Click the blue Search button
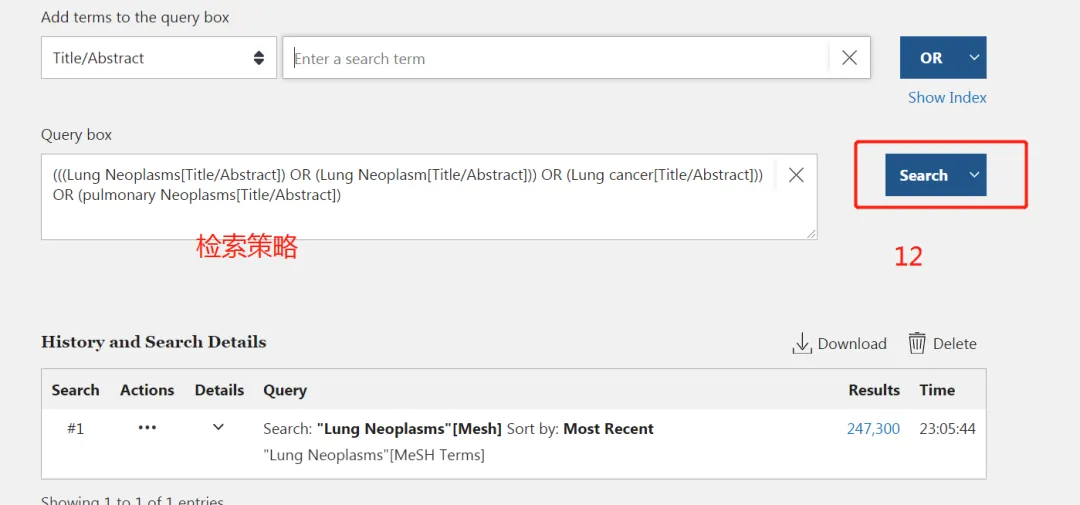This screenshot has height=505, width=1080. coord(924,175)
